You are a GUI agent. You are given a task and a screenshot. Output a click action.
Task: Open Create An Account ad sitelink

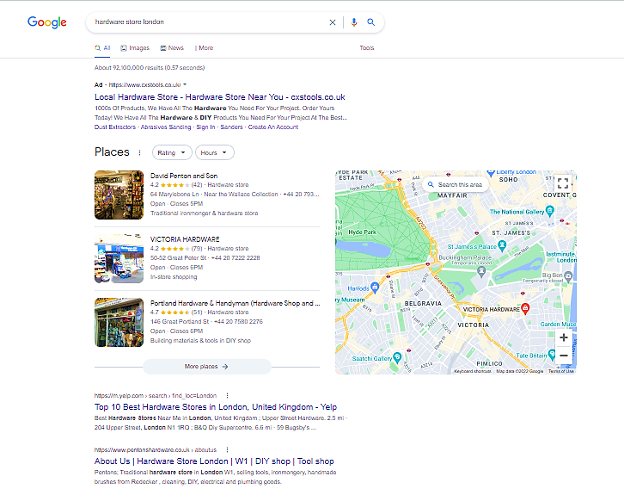(273, 127)
